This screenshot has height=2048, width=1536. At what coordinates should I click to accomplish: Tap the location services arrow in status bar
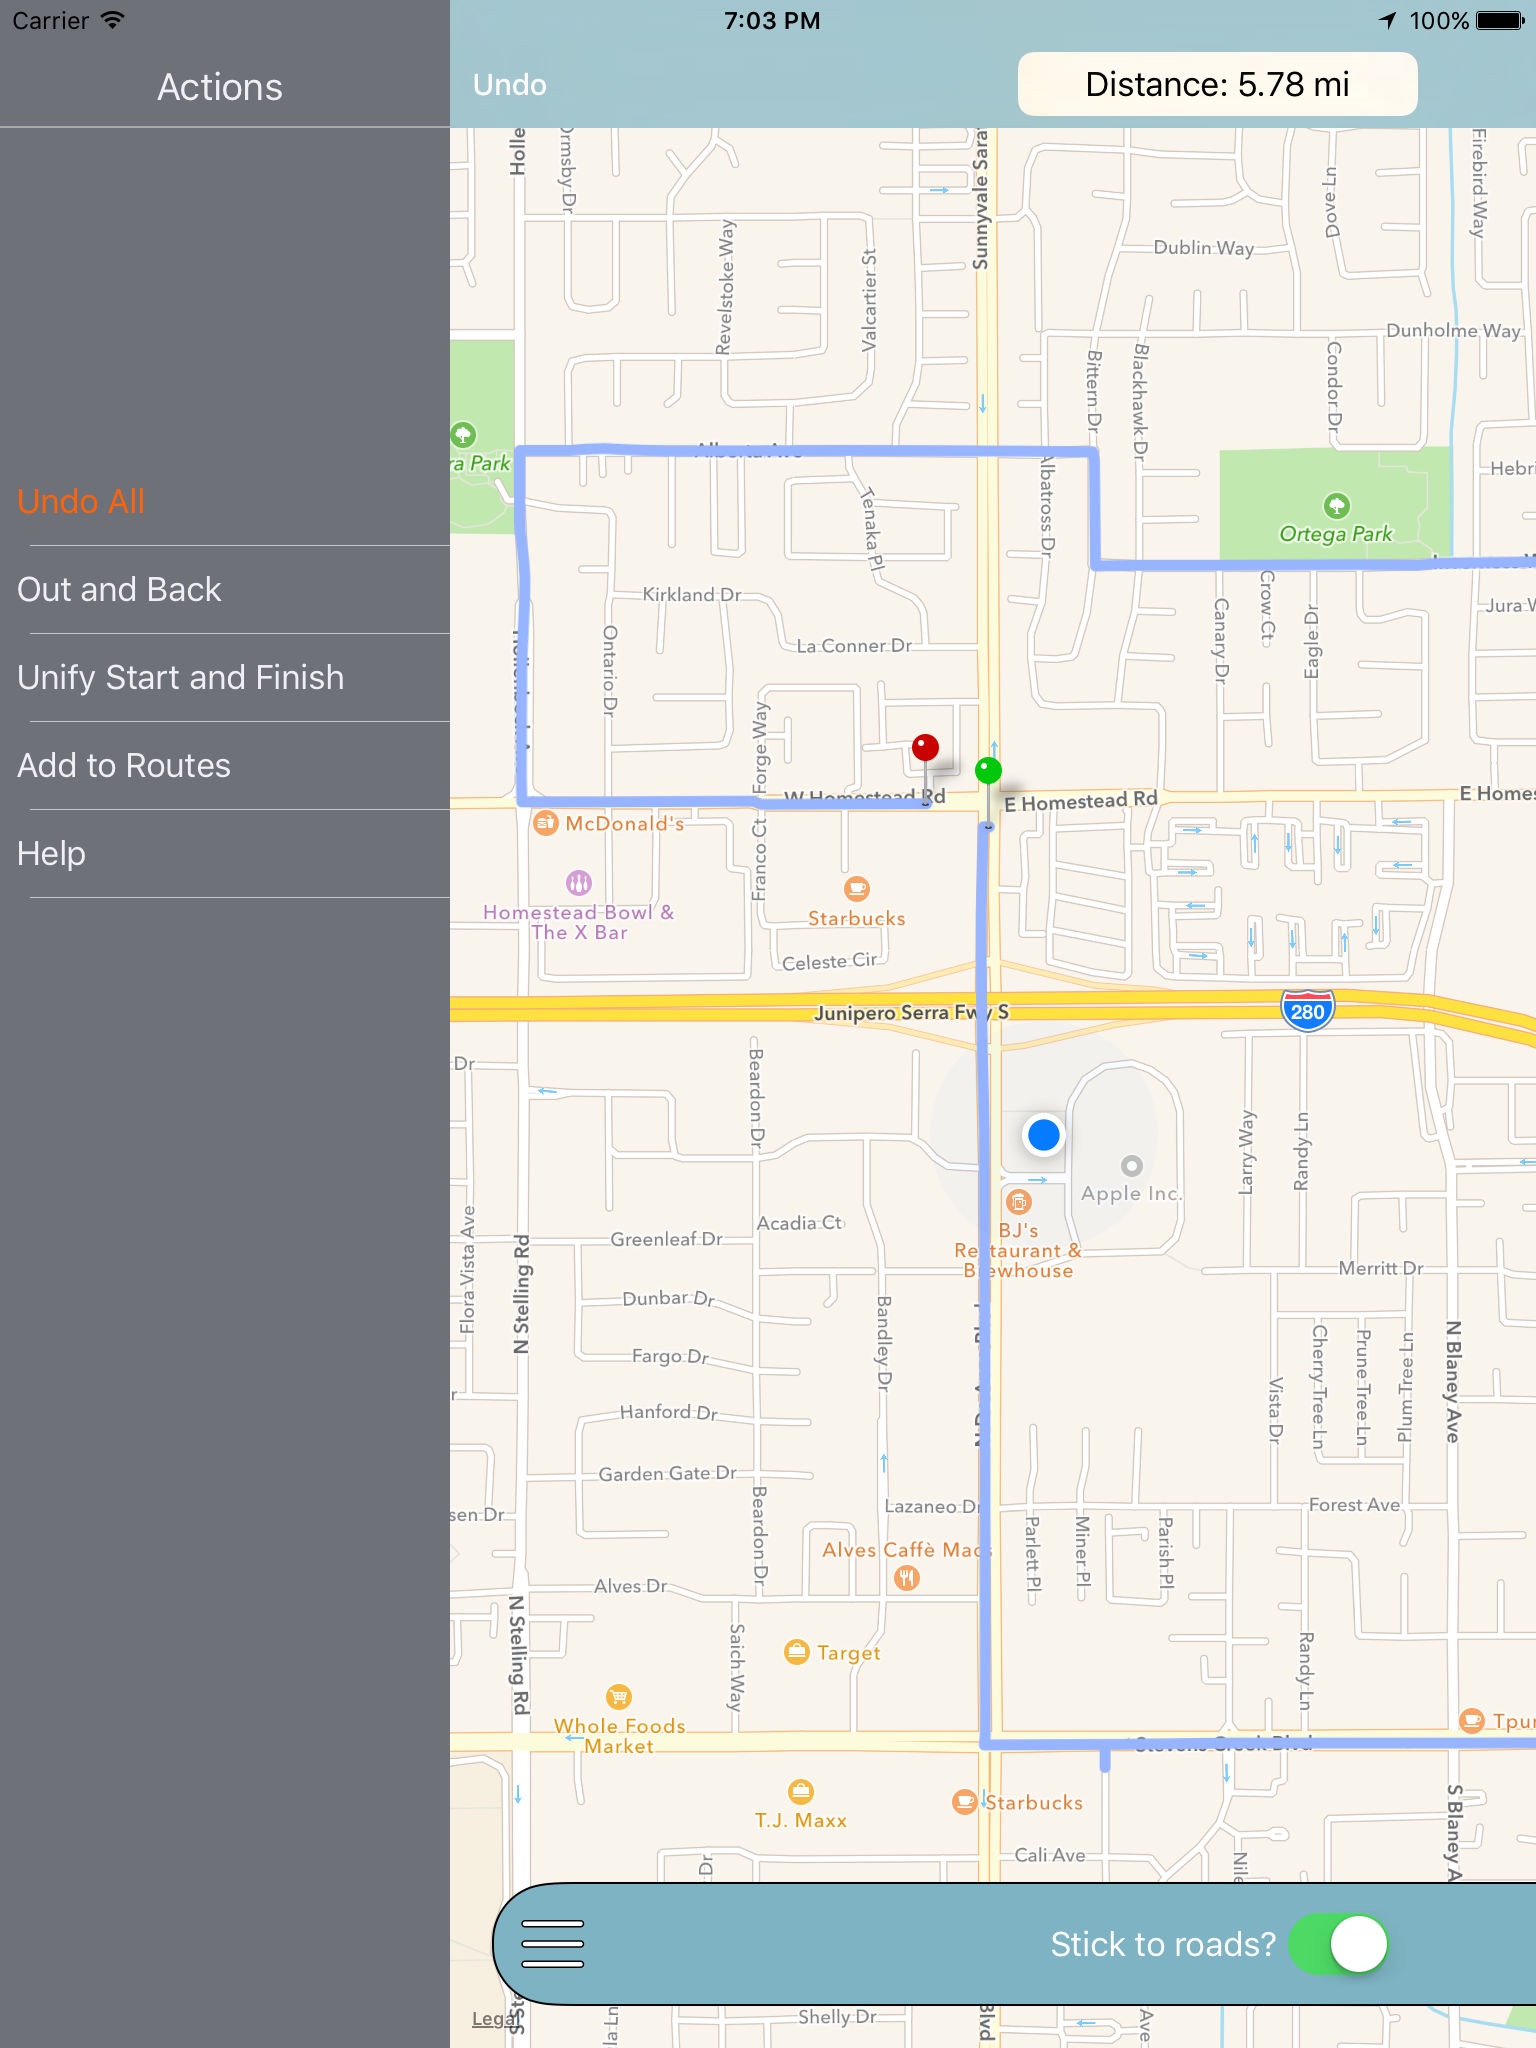coord(1388,21)
